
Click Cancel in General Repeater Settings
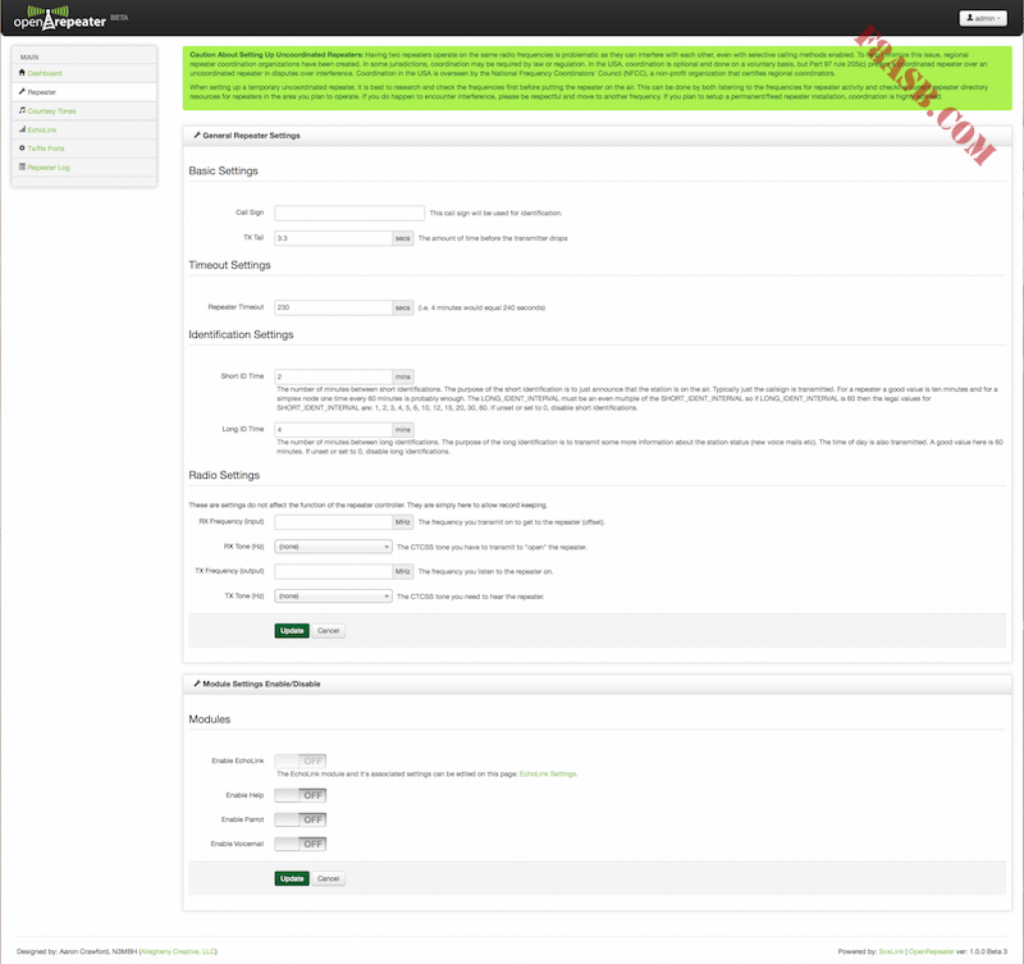pos(328,631)
